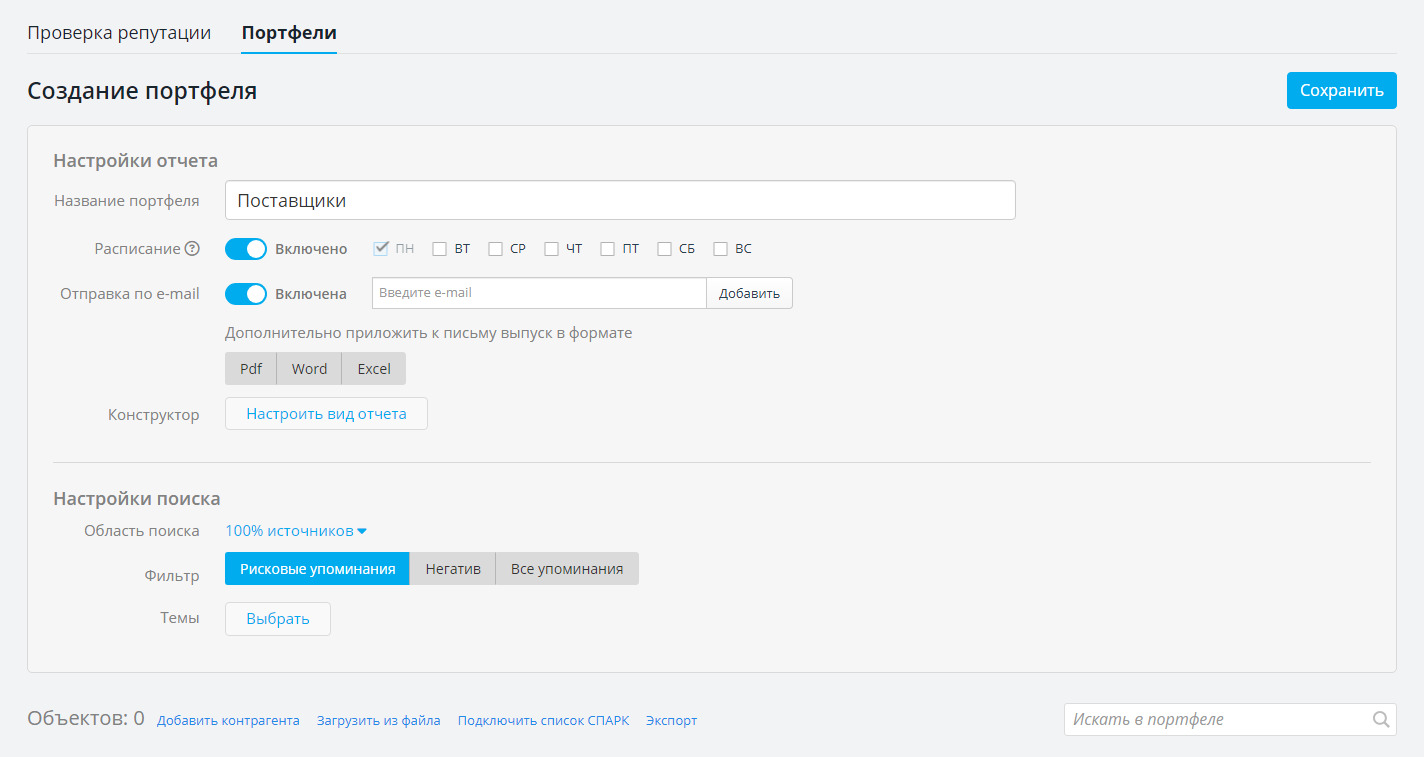This screenshot has width=1424, height=757.
Task: Choose Pdf attachment format
Action: pos(251,369)
